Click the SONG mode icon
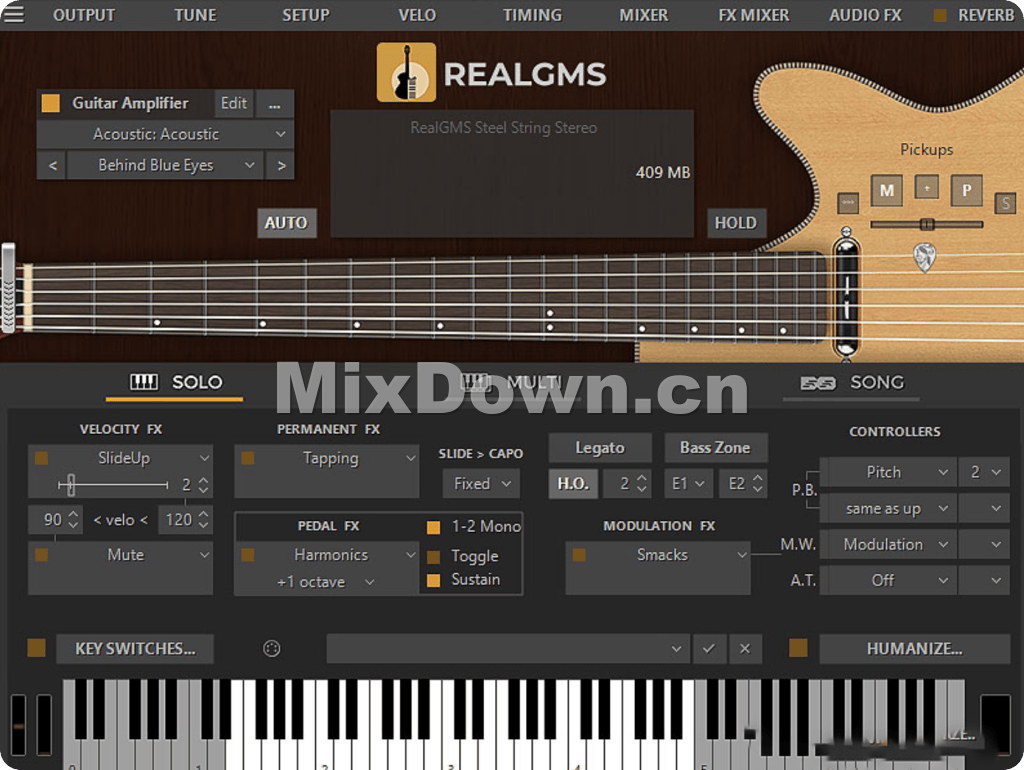 point(818,383)
